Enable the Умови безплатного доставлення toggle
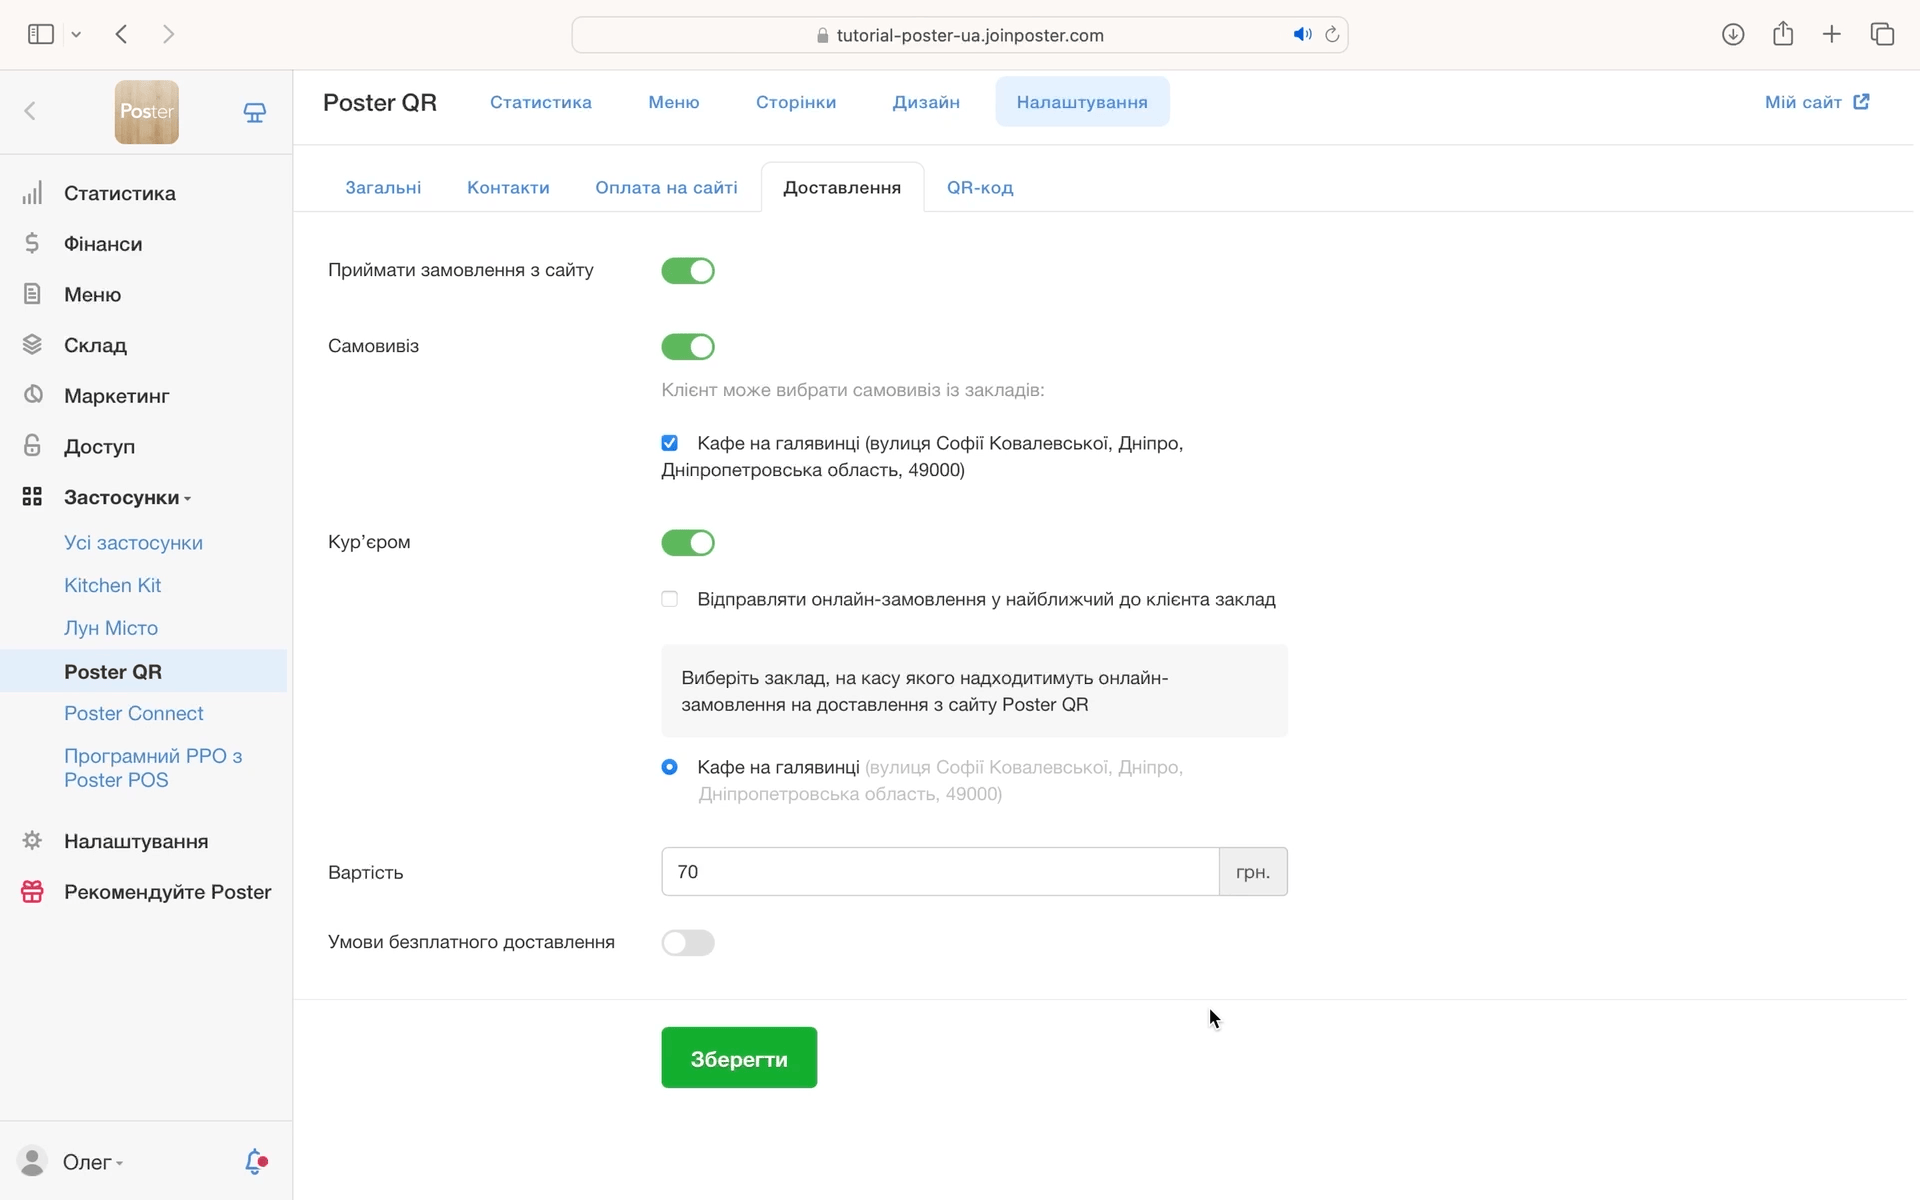Viewport: 1920px width, 1200px height. [688, 943]
